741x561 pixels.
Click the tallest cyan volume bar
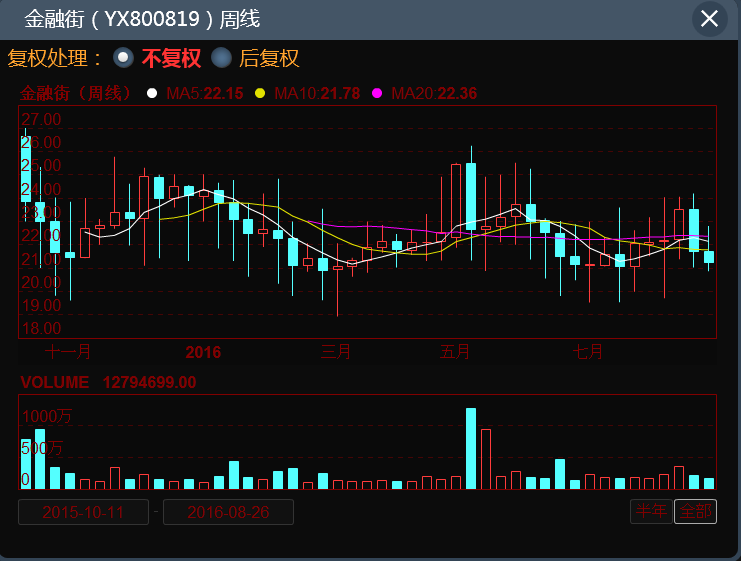coord(470,449)
